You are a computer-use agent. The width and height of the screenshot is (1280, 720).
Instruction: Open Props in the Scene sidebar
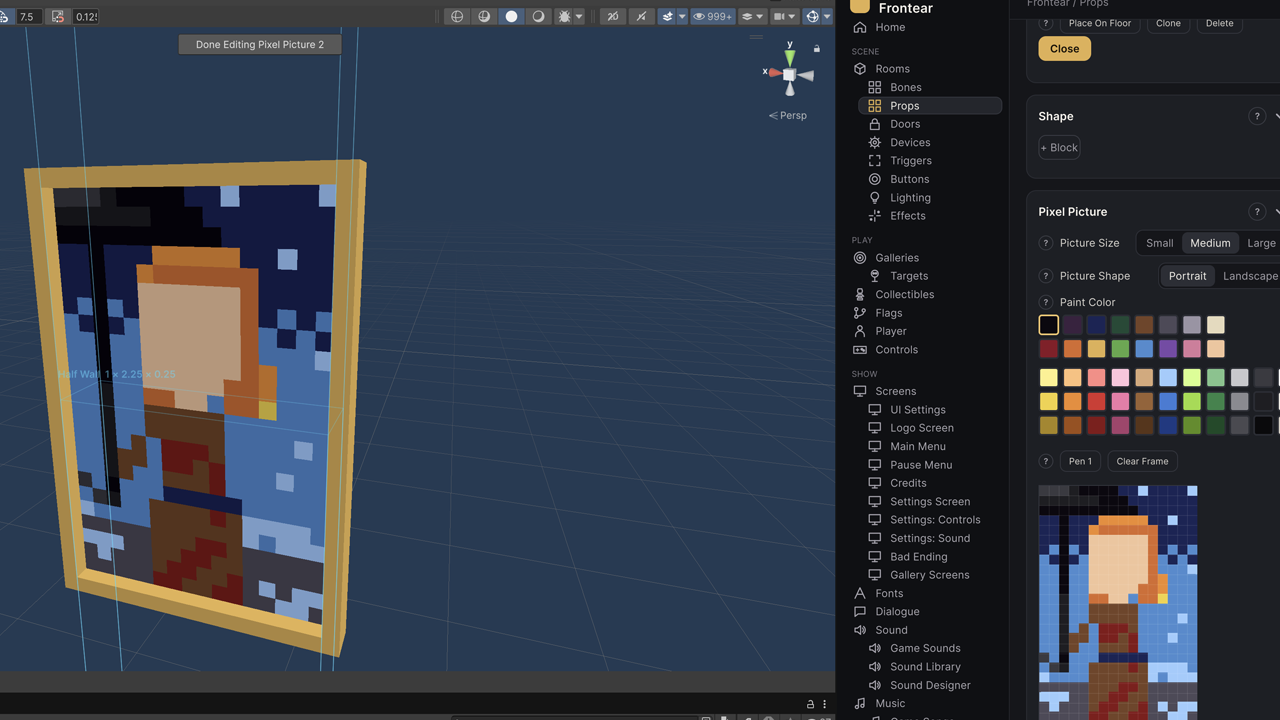(930, 106)
